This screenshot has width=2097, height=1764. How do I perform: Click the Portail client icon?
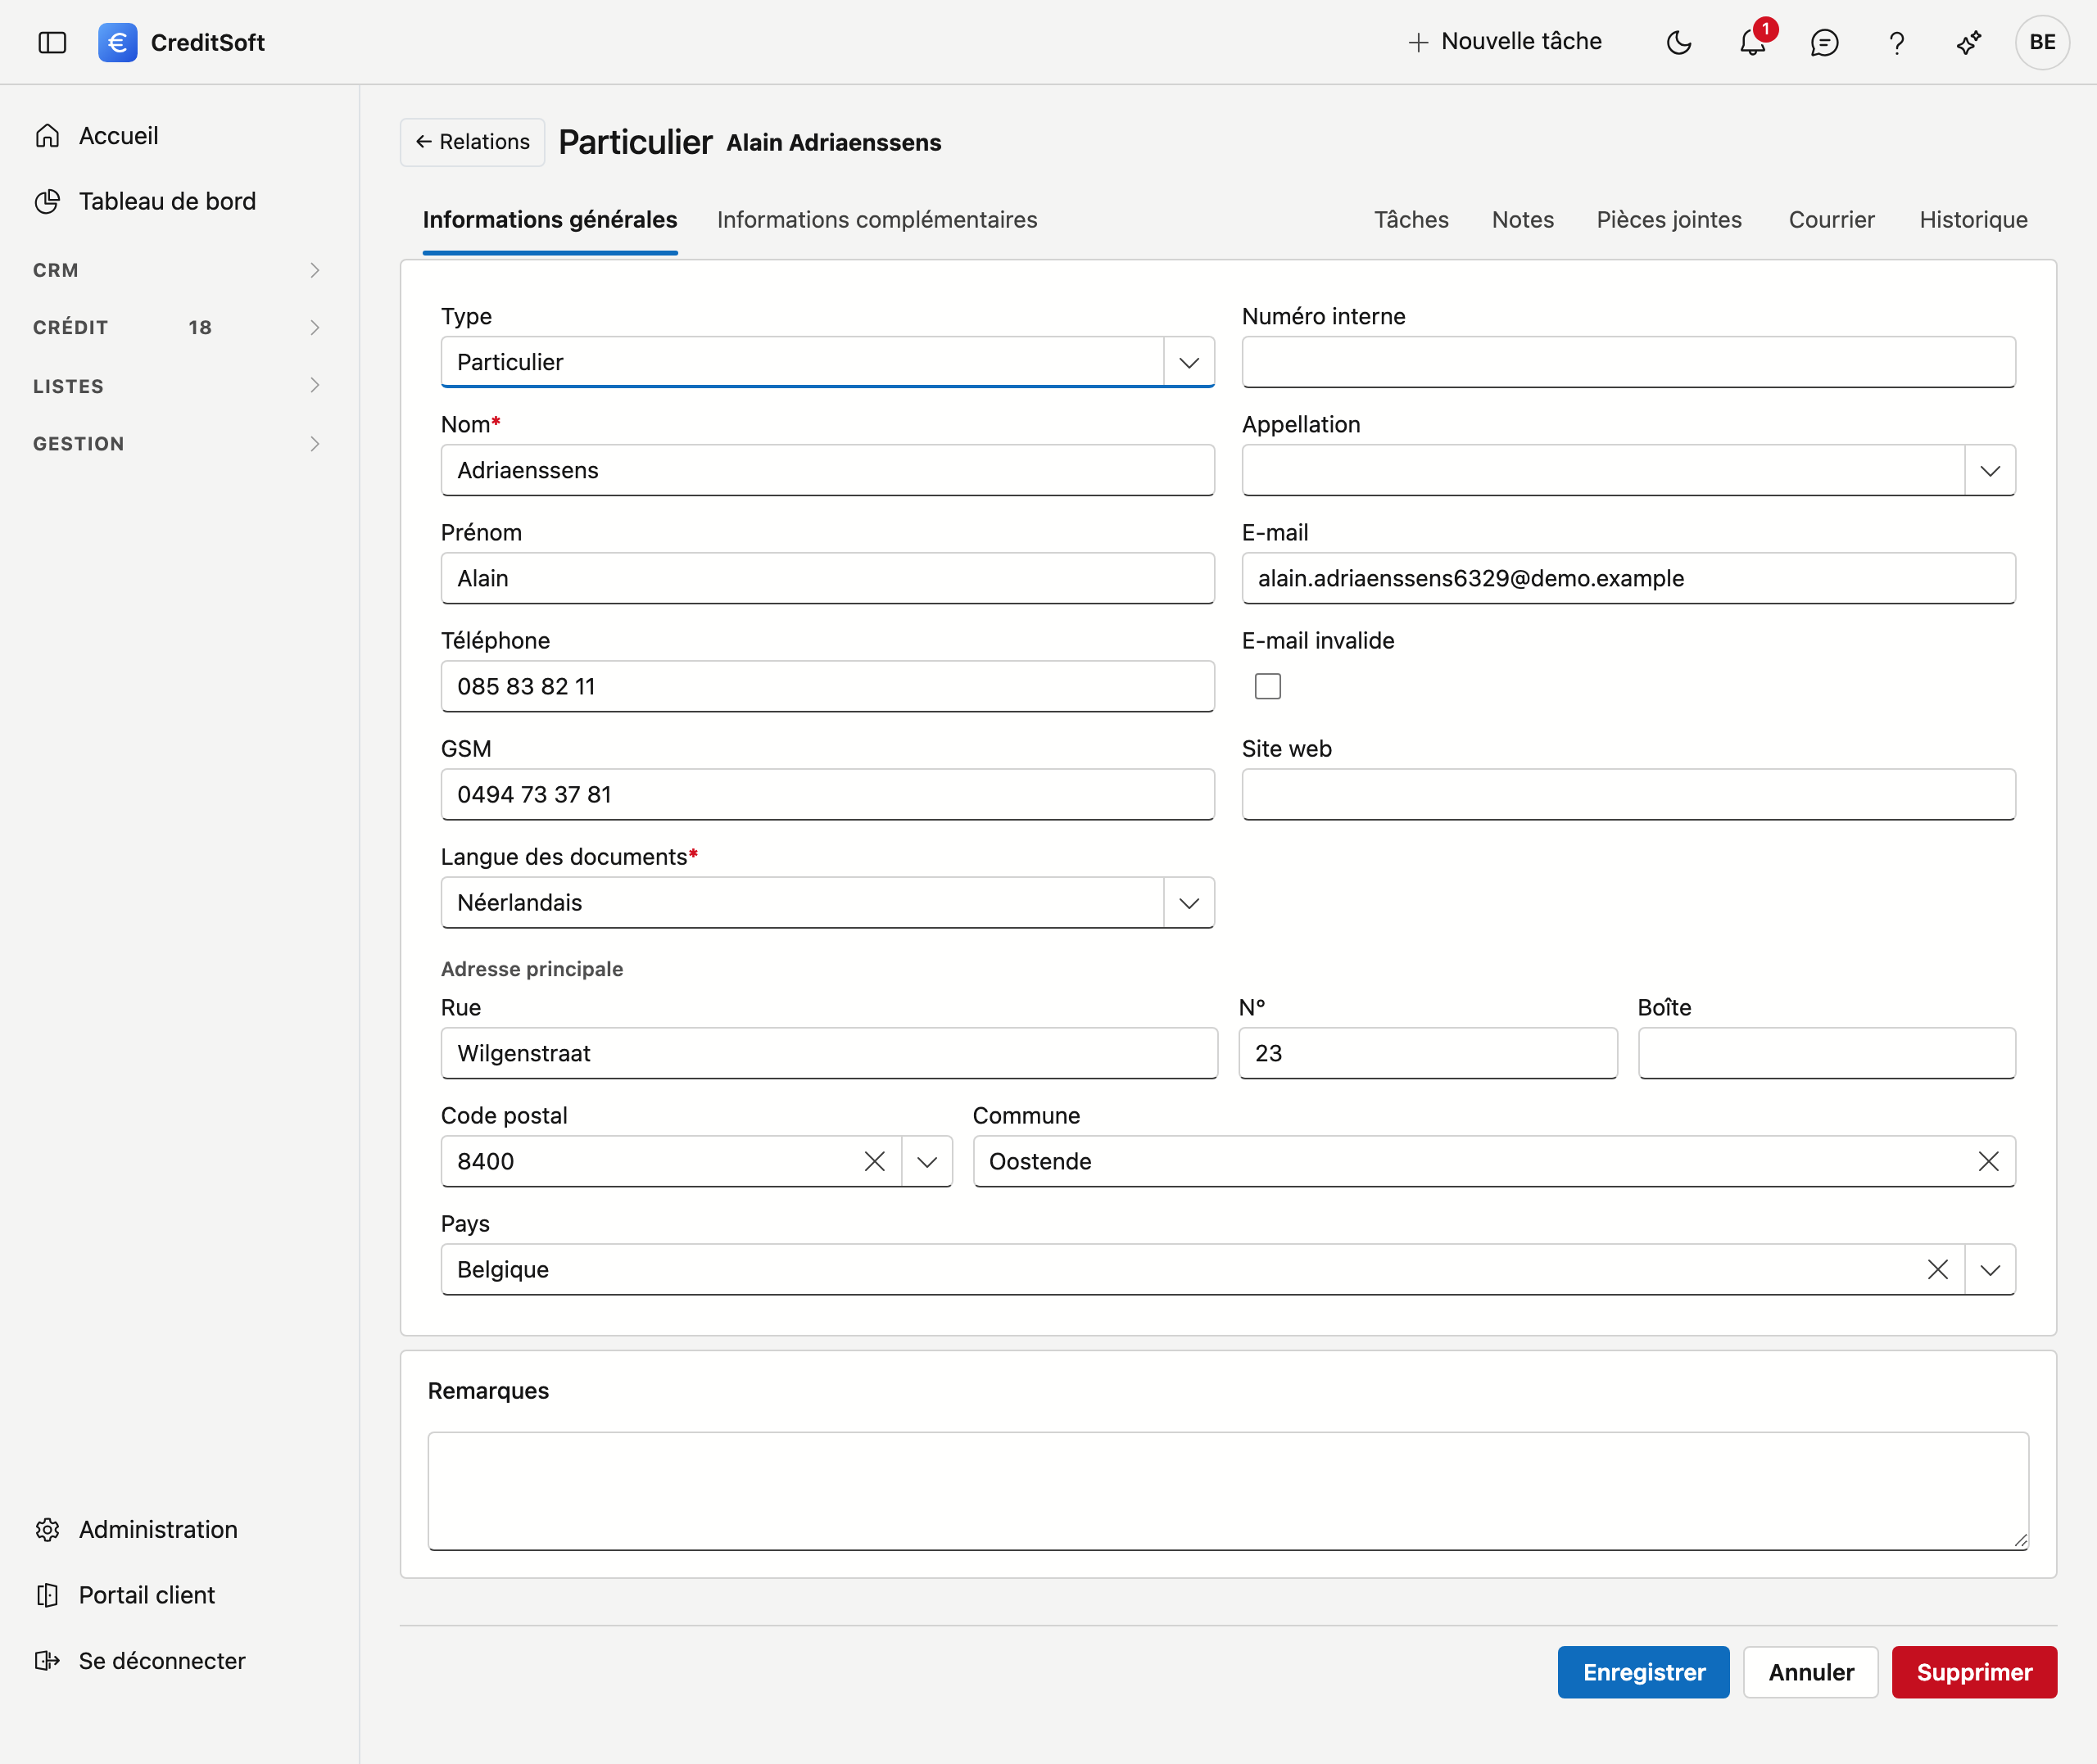(47, 1595)
